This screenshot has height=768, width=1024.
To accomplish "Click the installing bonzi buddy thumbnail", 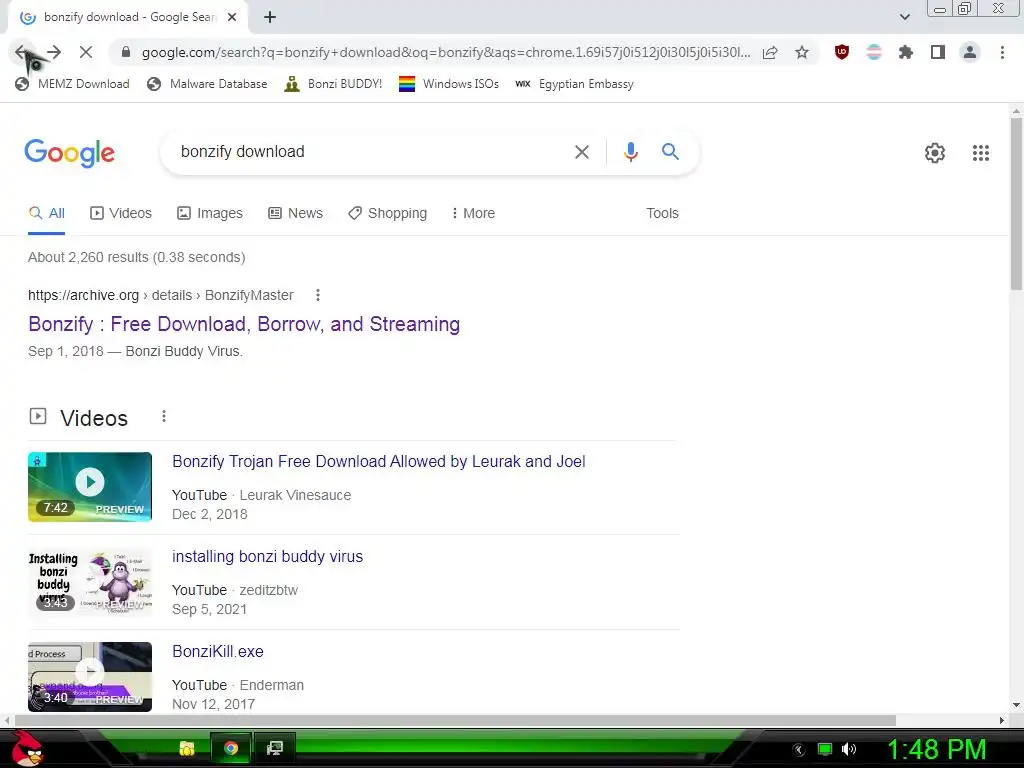I will pos(90,582).
